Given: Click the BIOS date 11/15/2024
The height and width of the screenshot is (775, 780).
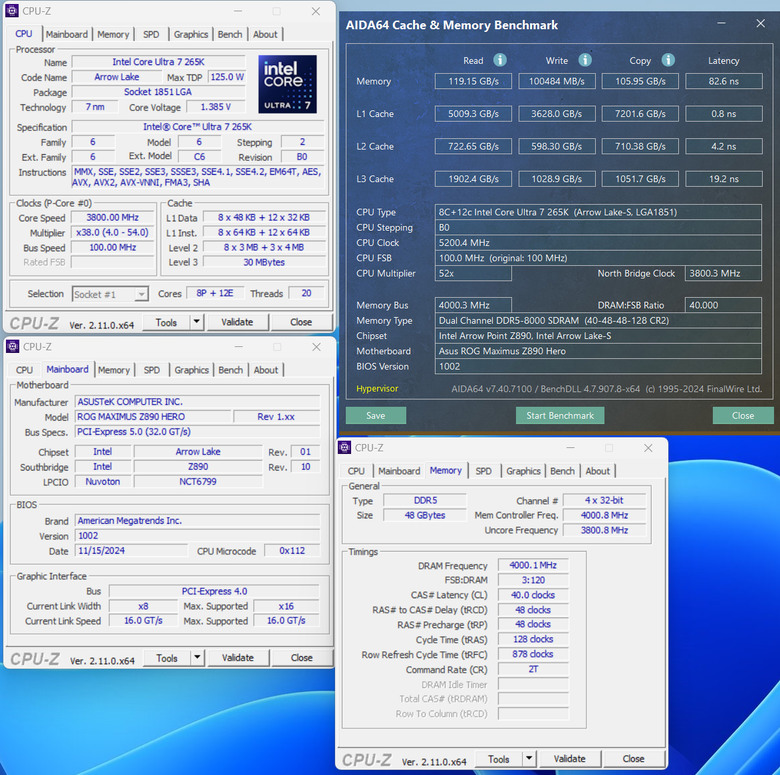Looking at the screenshot, I should point(131,551).
